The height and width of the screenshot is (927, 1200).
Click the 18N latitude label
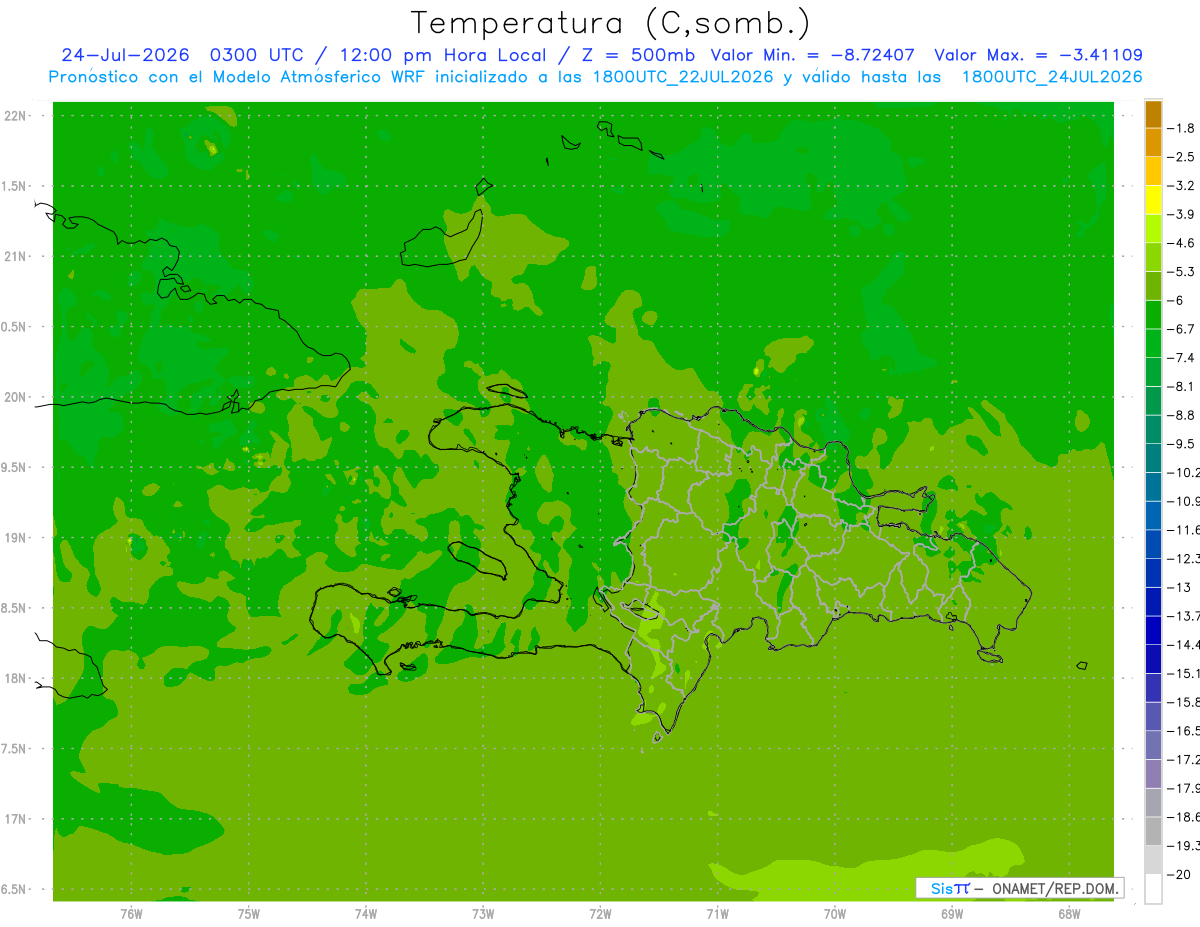point(15,679)
